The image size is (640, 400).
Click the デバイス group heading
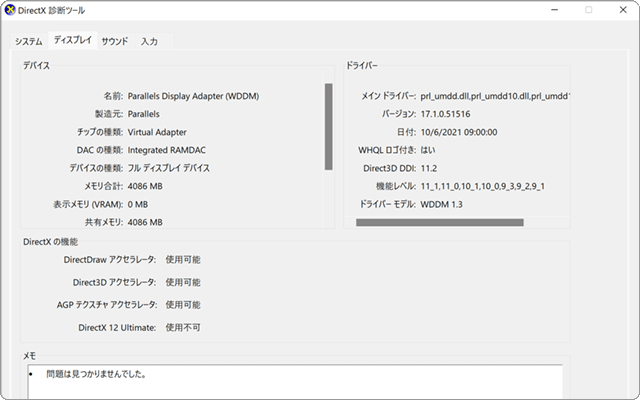tap(36, 65)
